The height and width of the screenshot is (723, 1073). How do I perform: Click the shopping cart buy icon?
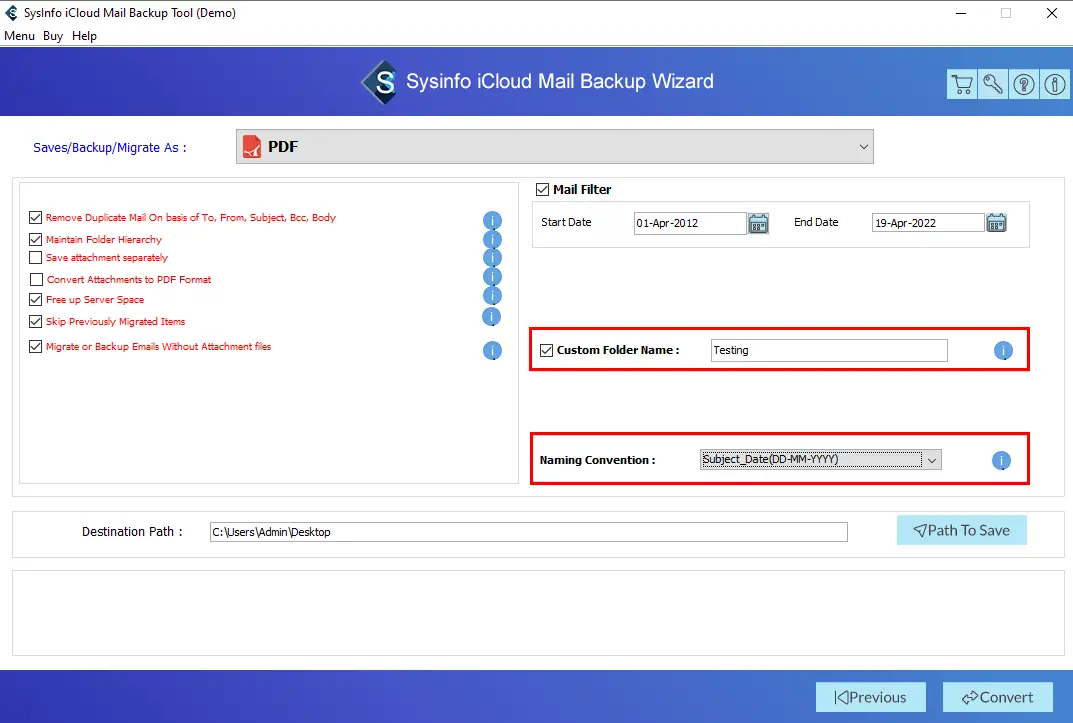(x=961, y=85)
